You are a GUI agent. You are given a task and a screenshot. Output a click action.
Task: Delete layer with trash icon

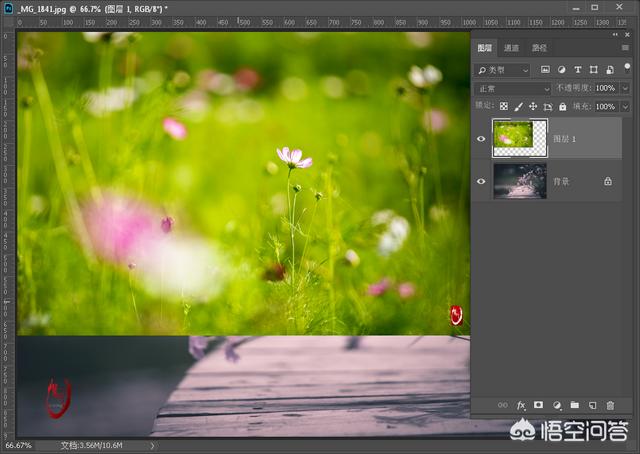pyautogui.click(x=610, y=405)
